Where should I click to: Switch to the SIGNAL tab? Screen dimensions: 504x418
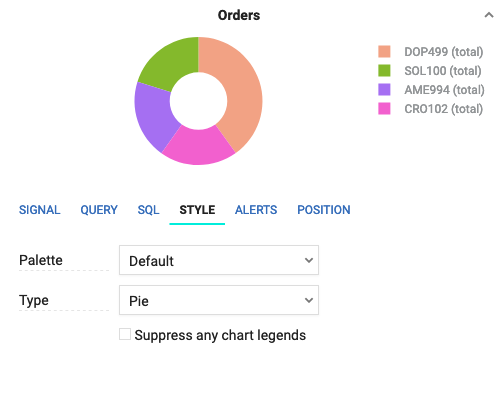(x=39, y=210)
